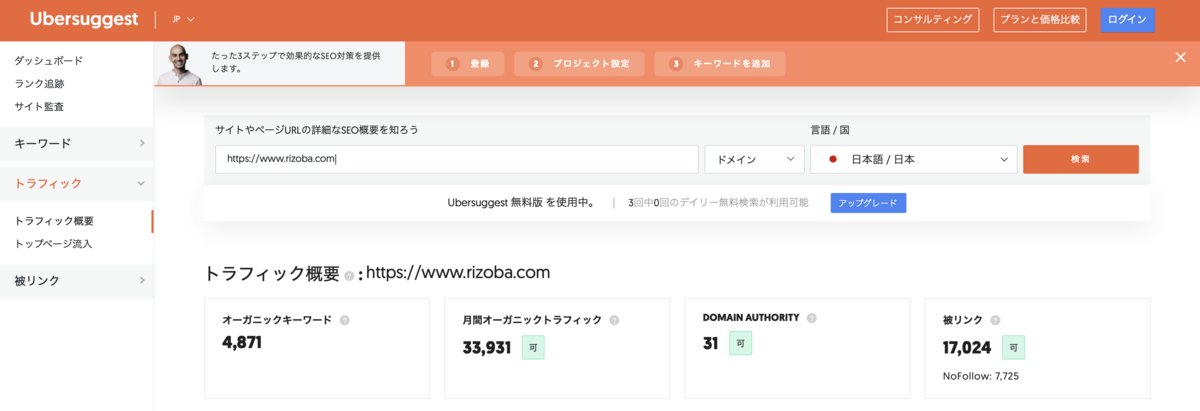Click the presenter avatar in banner
Viewport: 1200px width, 411px height.
point(179,63)
